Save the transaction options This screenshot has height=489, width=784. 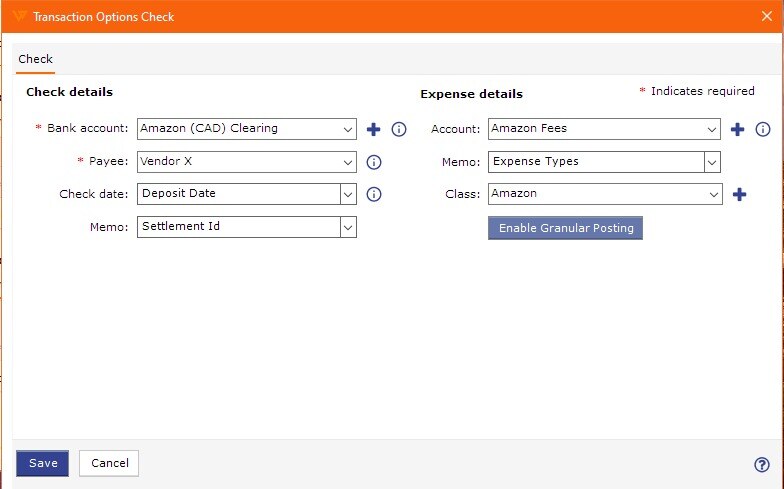point(42,464)
